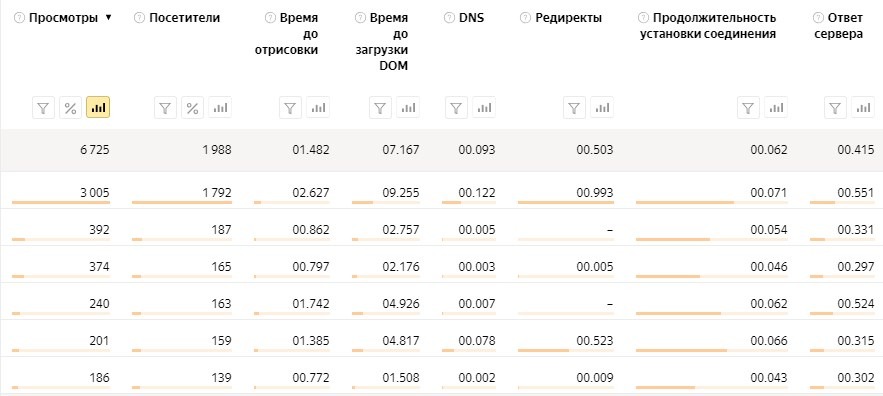This screenshot has width=883, height=396.
Task: Open filter for Просмотры column
Action: click(43, 108)
